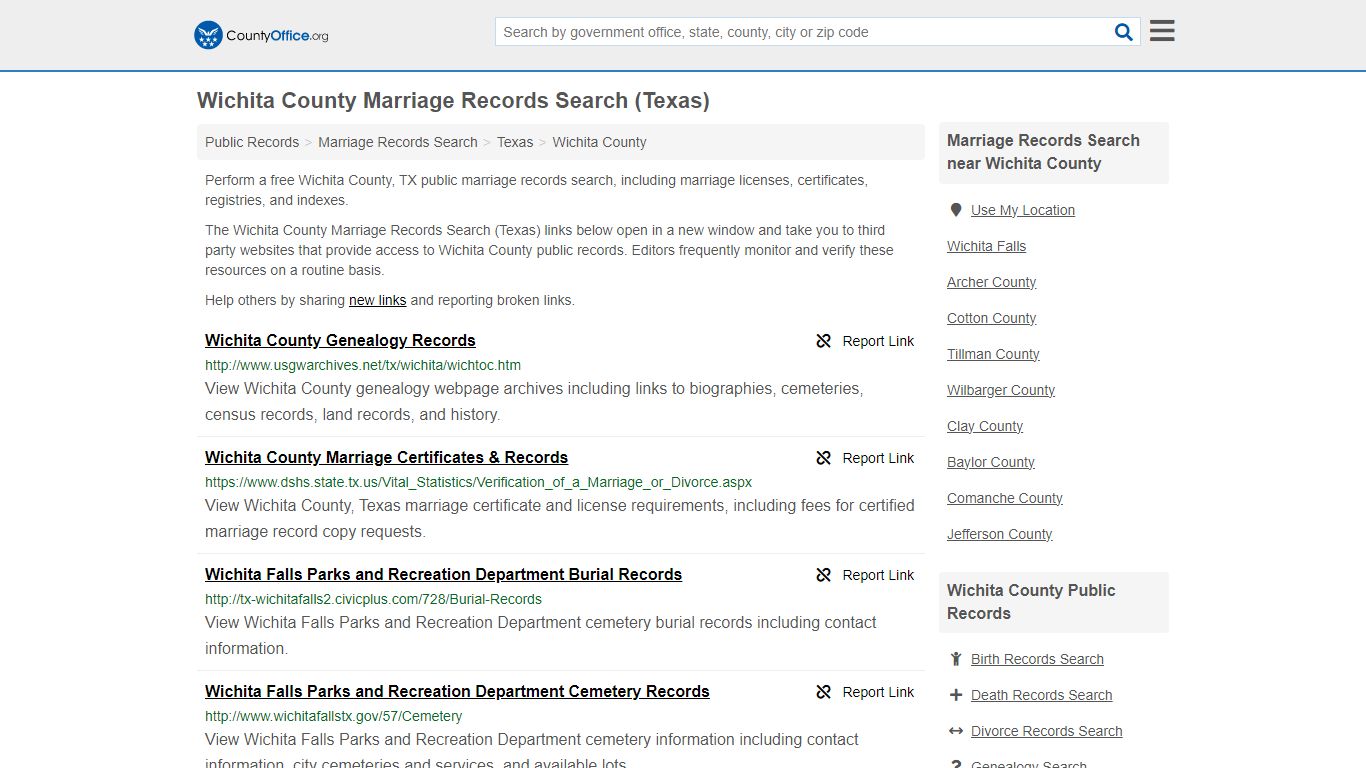Click the Divorce Records arrows icon

(x=956, y=731)
